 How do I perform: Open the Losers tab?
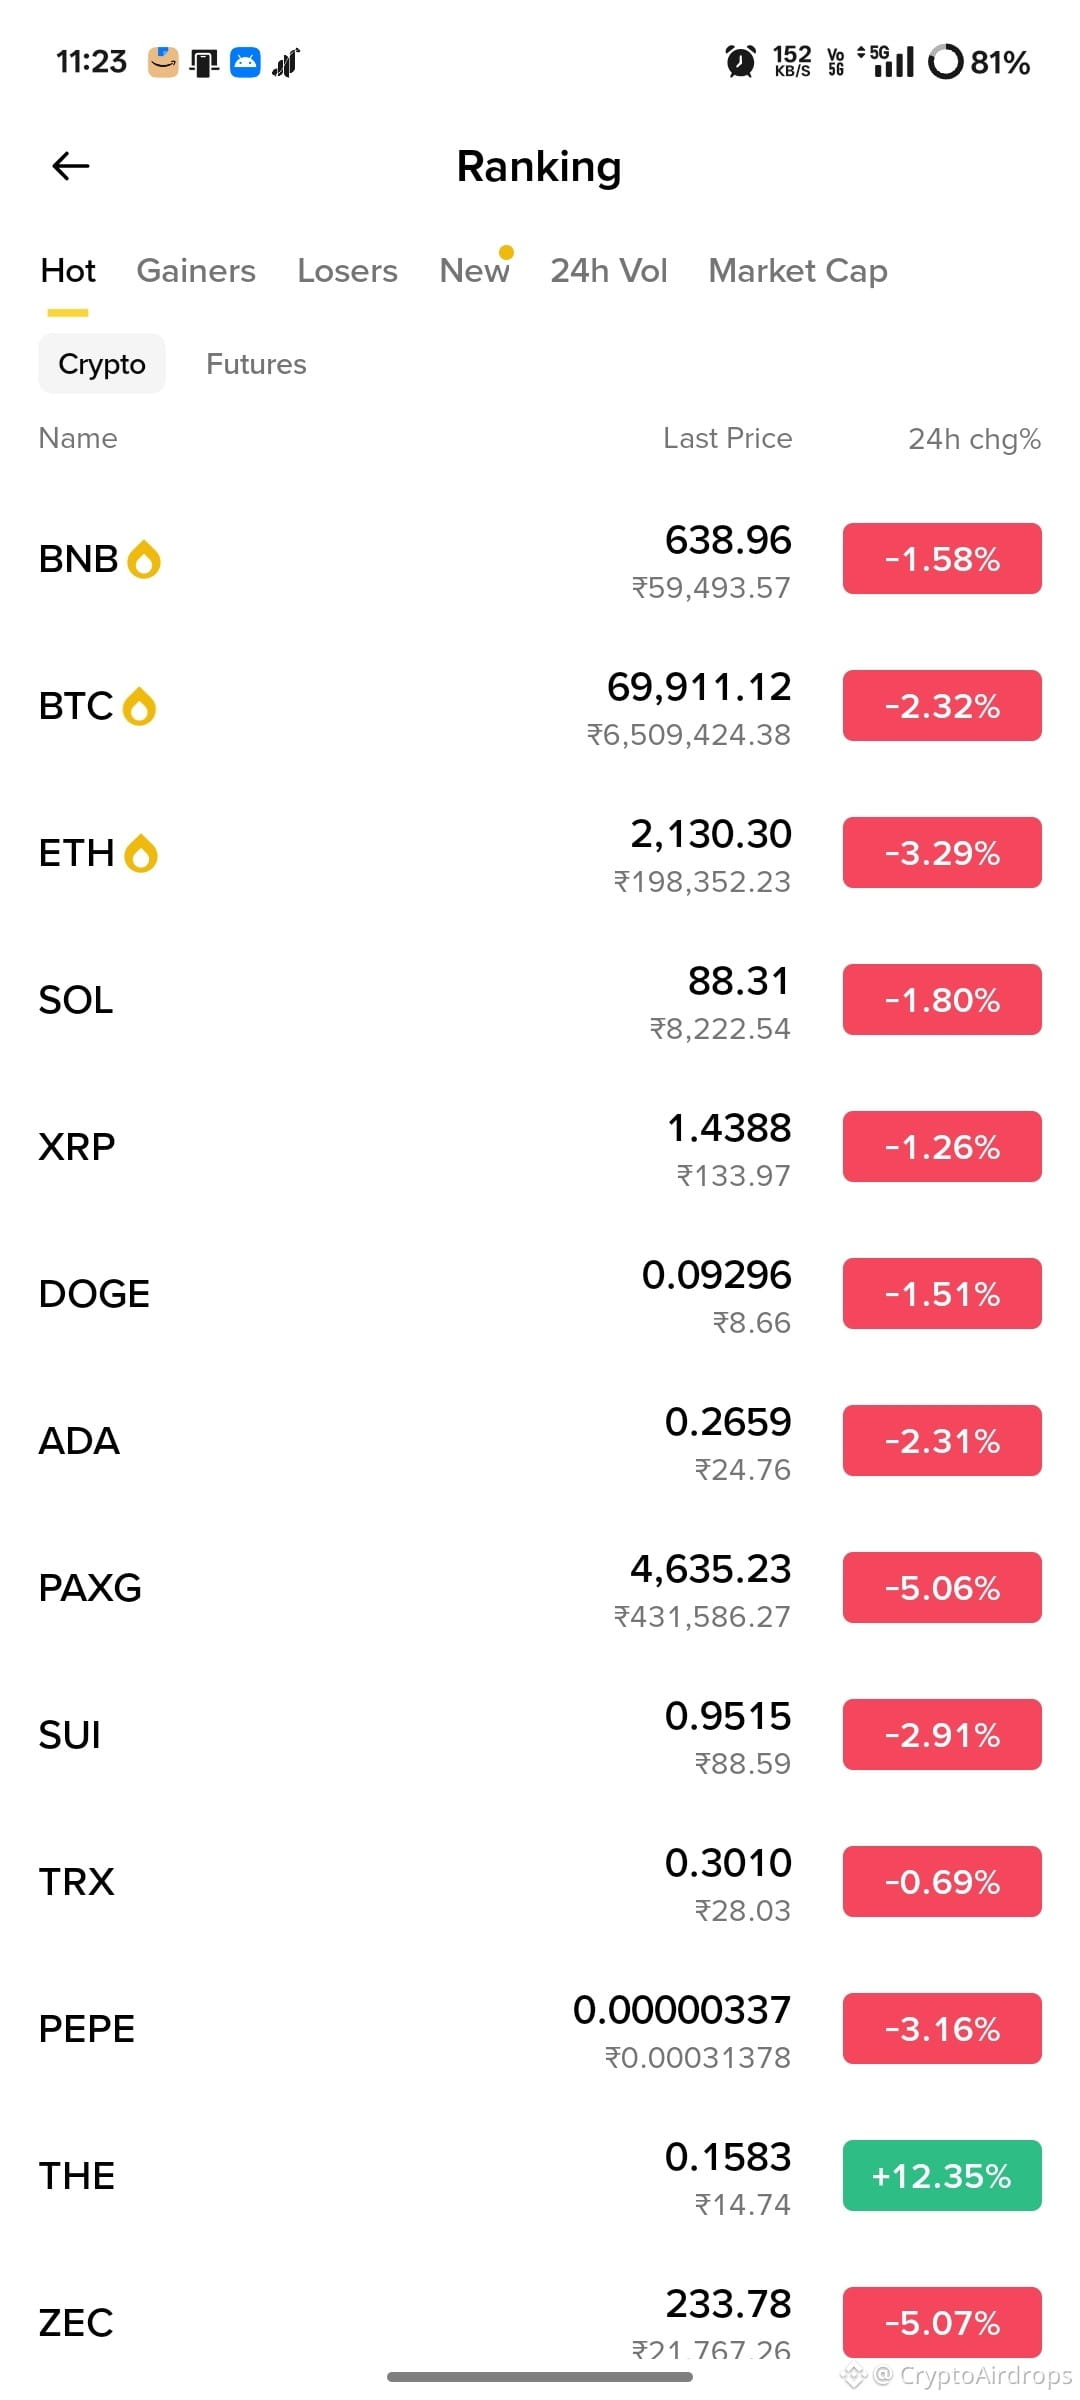pyautogui.click(x=347, y=271)
